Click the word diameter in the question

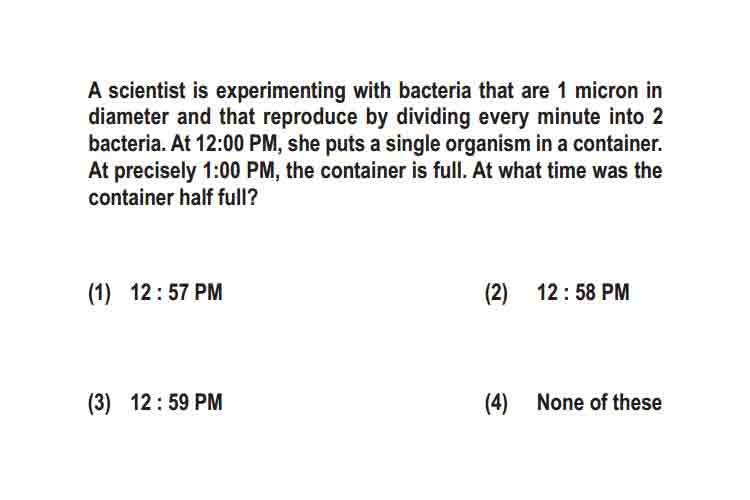point(129,117)
